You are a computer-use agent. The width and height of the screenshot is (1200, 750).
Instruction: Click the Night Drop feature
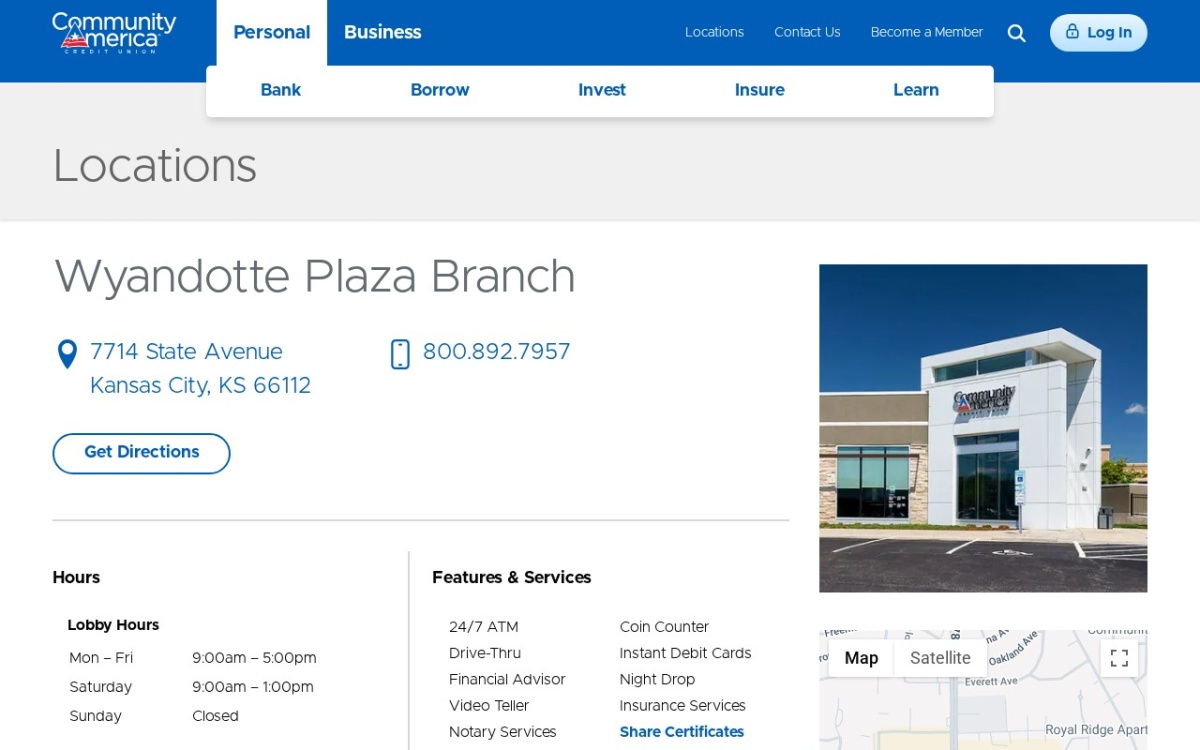pos(657,679)
